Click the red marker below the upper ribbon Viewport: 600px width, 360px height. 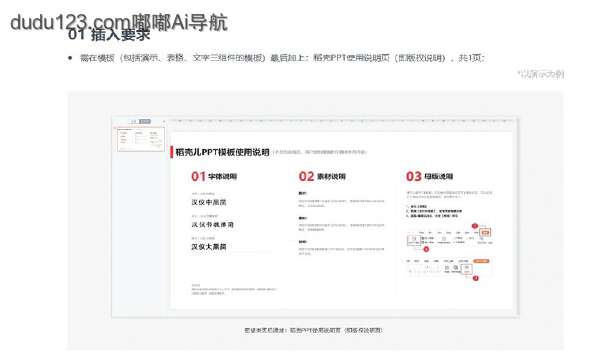point(426,249)
